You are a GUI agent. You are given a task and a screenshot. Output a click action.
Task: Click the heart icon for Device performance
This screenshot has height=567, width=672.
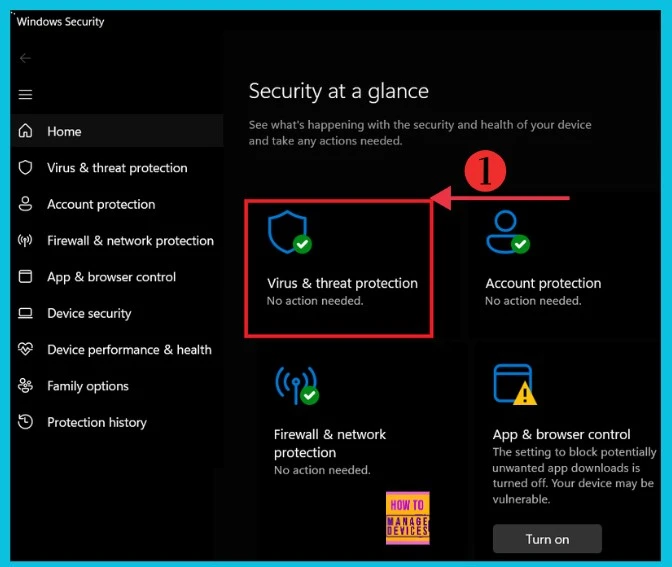(25, 349)
